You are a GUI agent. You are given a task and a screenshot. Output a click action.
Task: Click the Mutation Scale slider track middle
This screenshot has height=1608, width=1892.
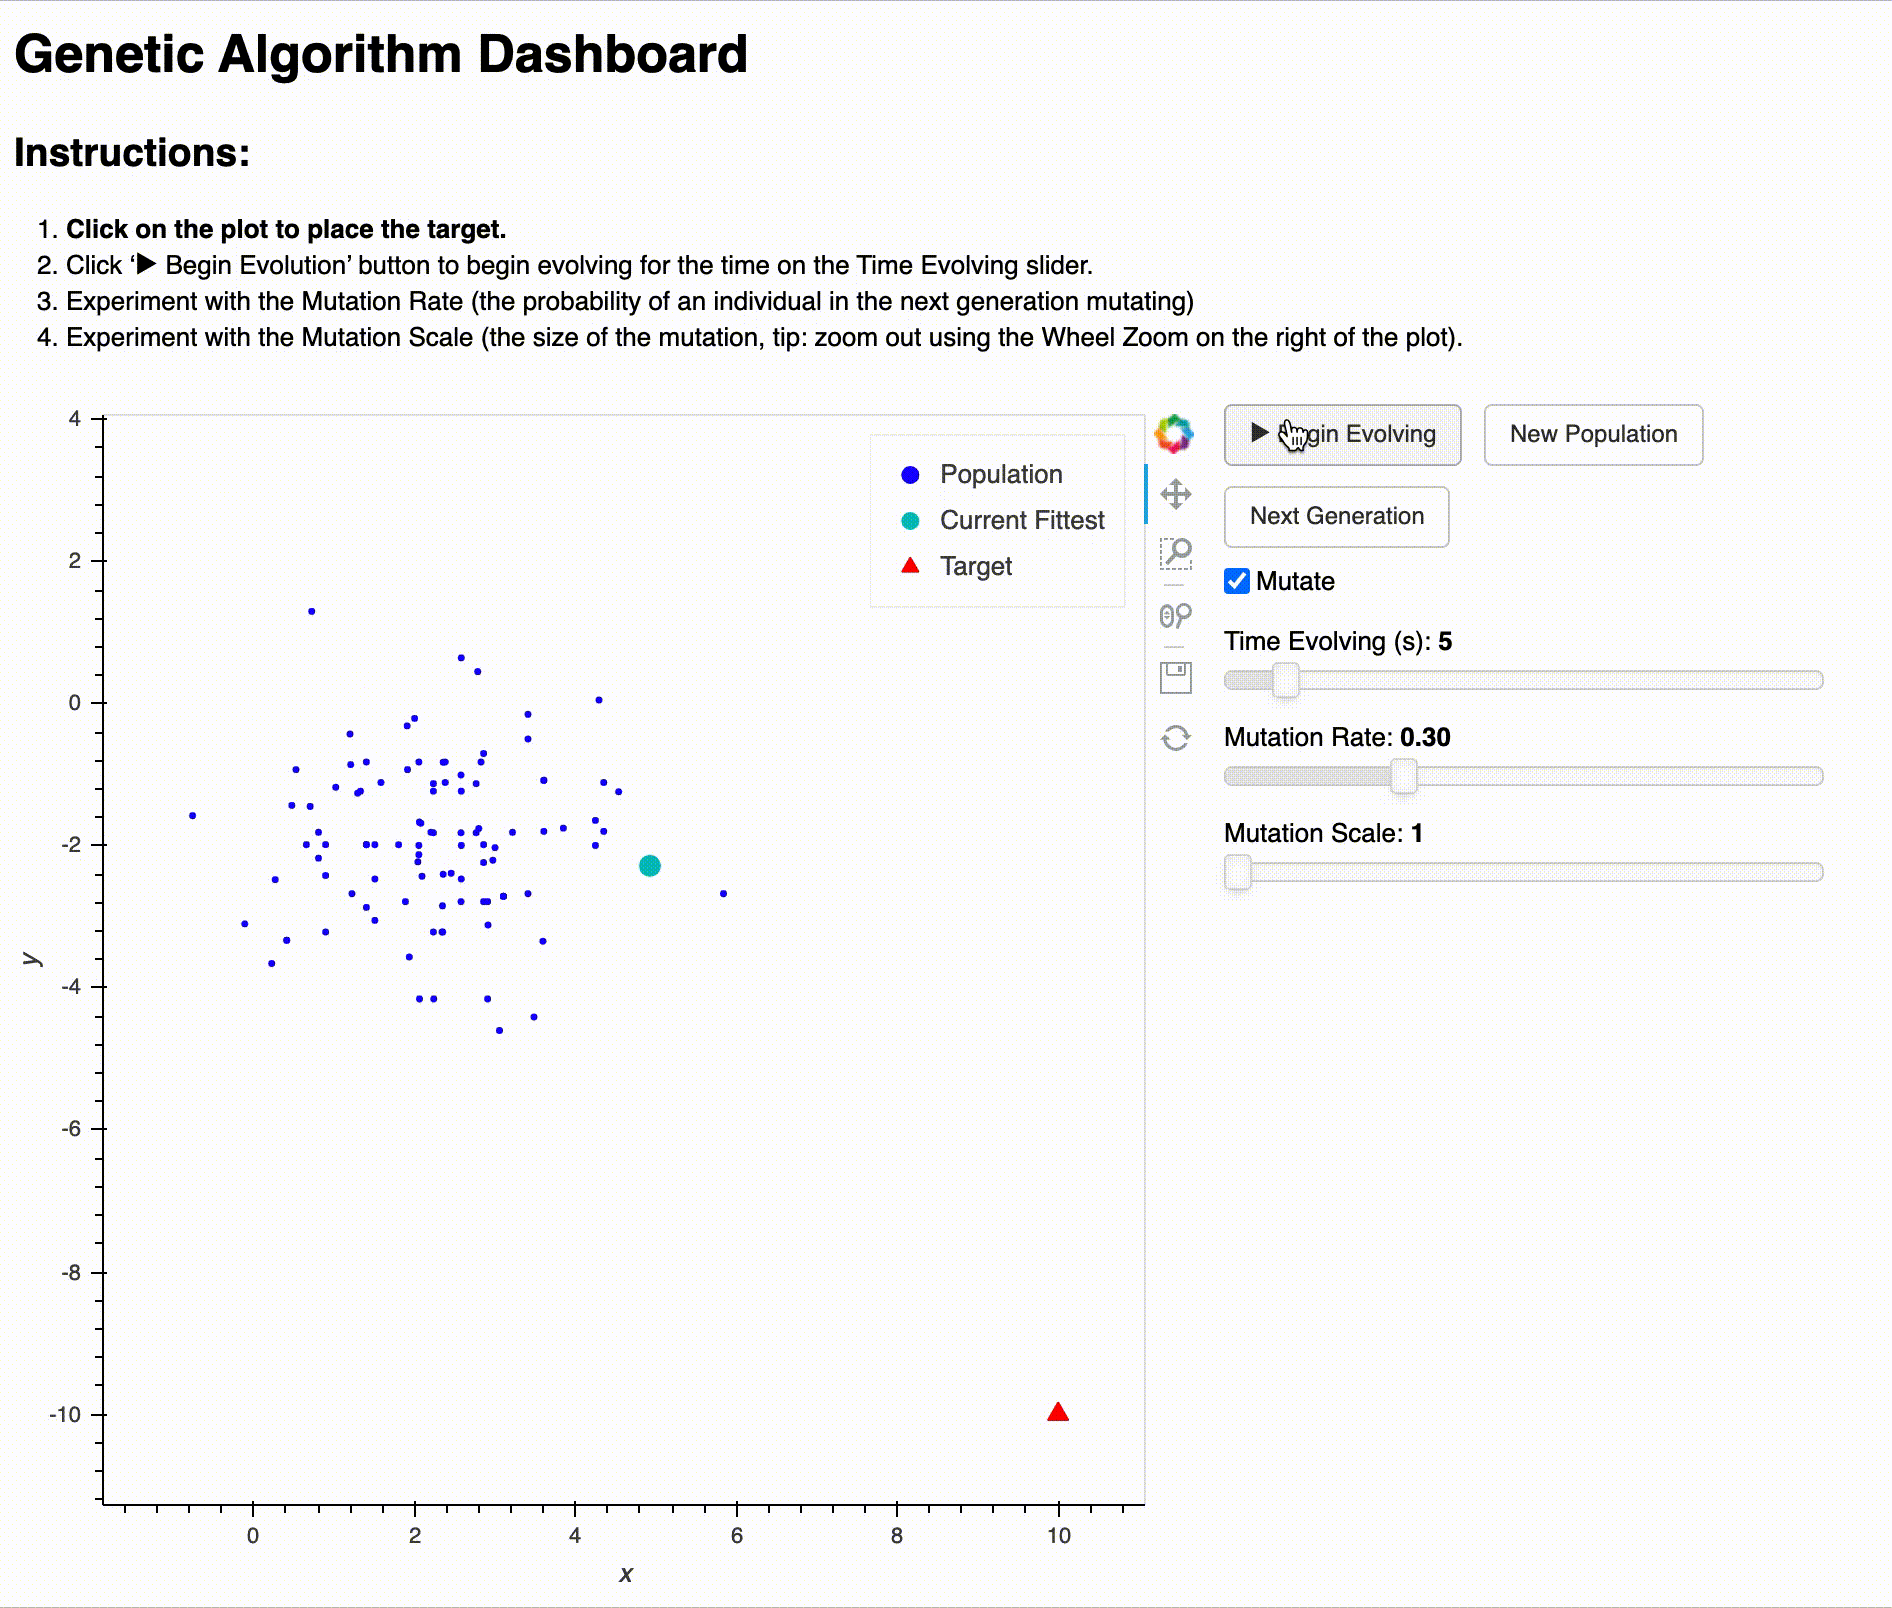(1524, 872)
